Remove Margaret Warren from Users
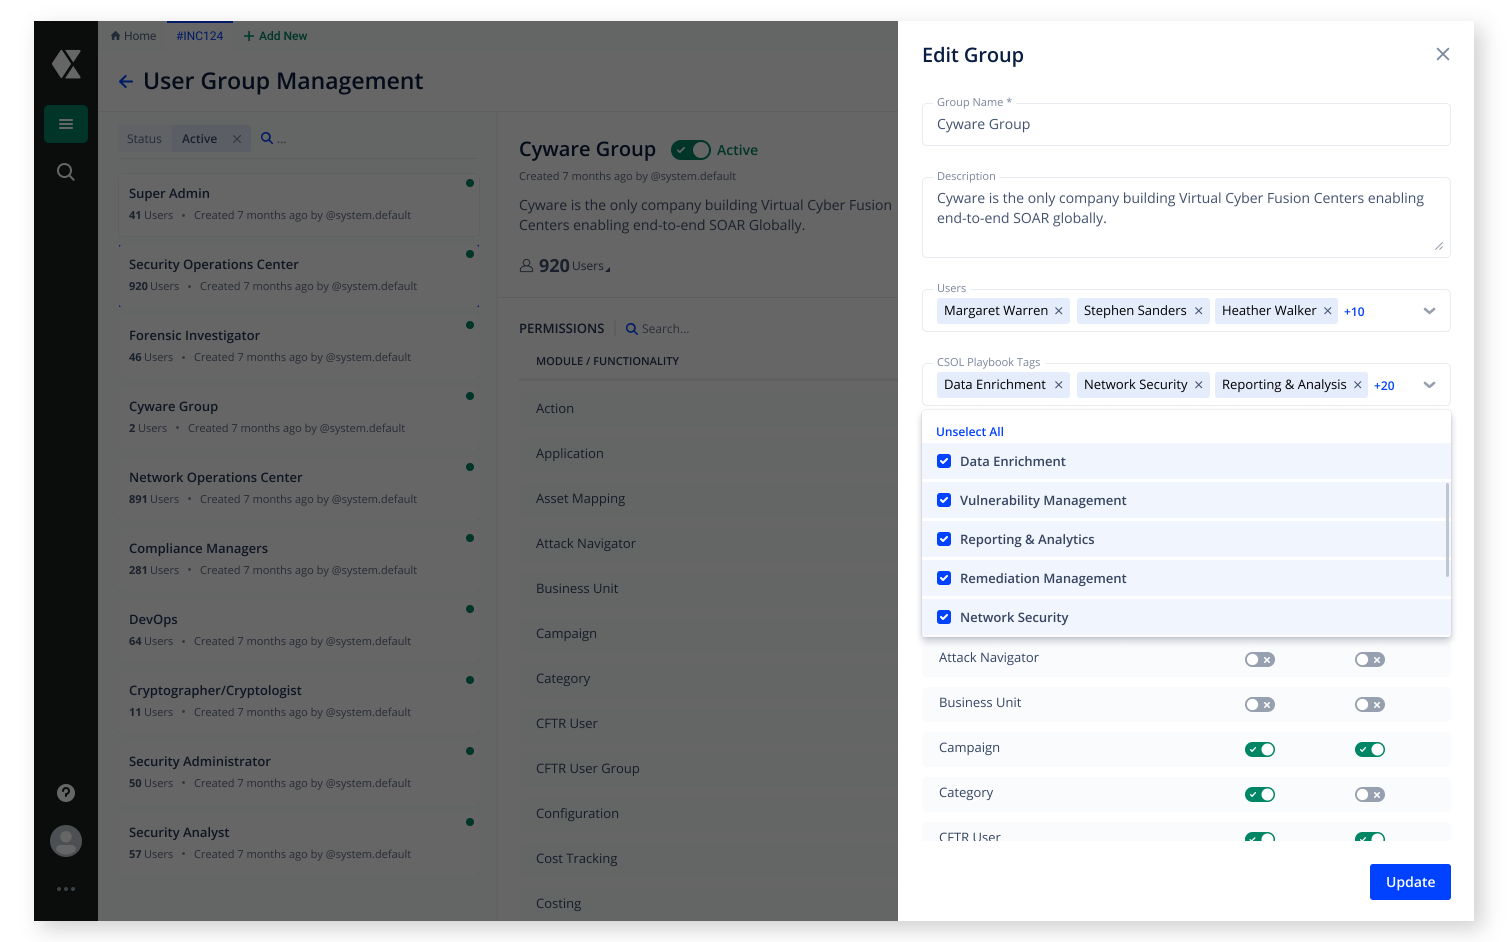The image size is (1508, 942). [x=1059, y=311]
